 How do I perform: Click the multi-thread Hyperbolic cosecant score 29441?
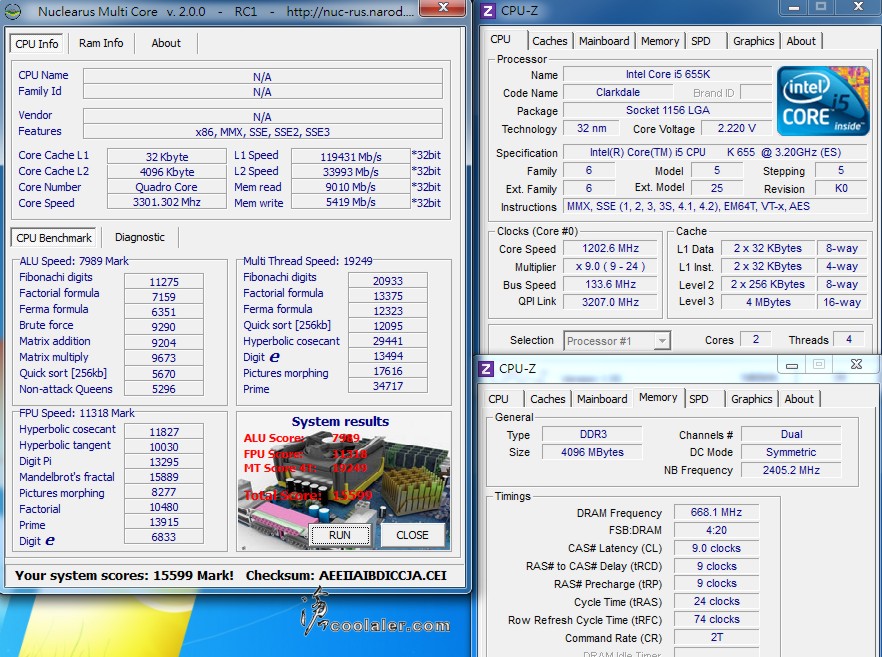[388, 341]
